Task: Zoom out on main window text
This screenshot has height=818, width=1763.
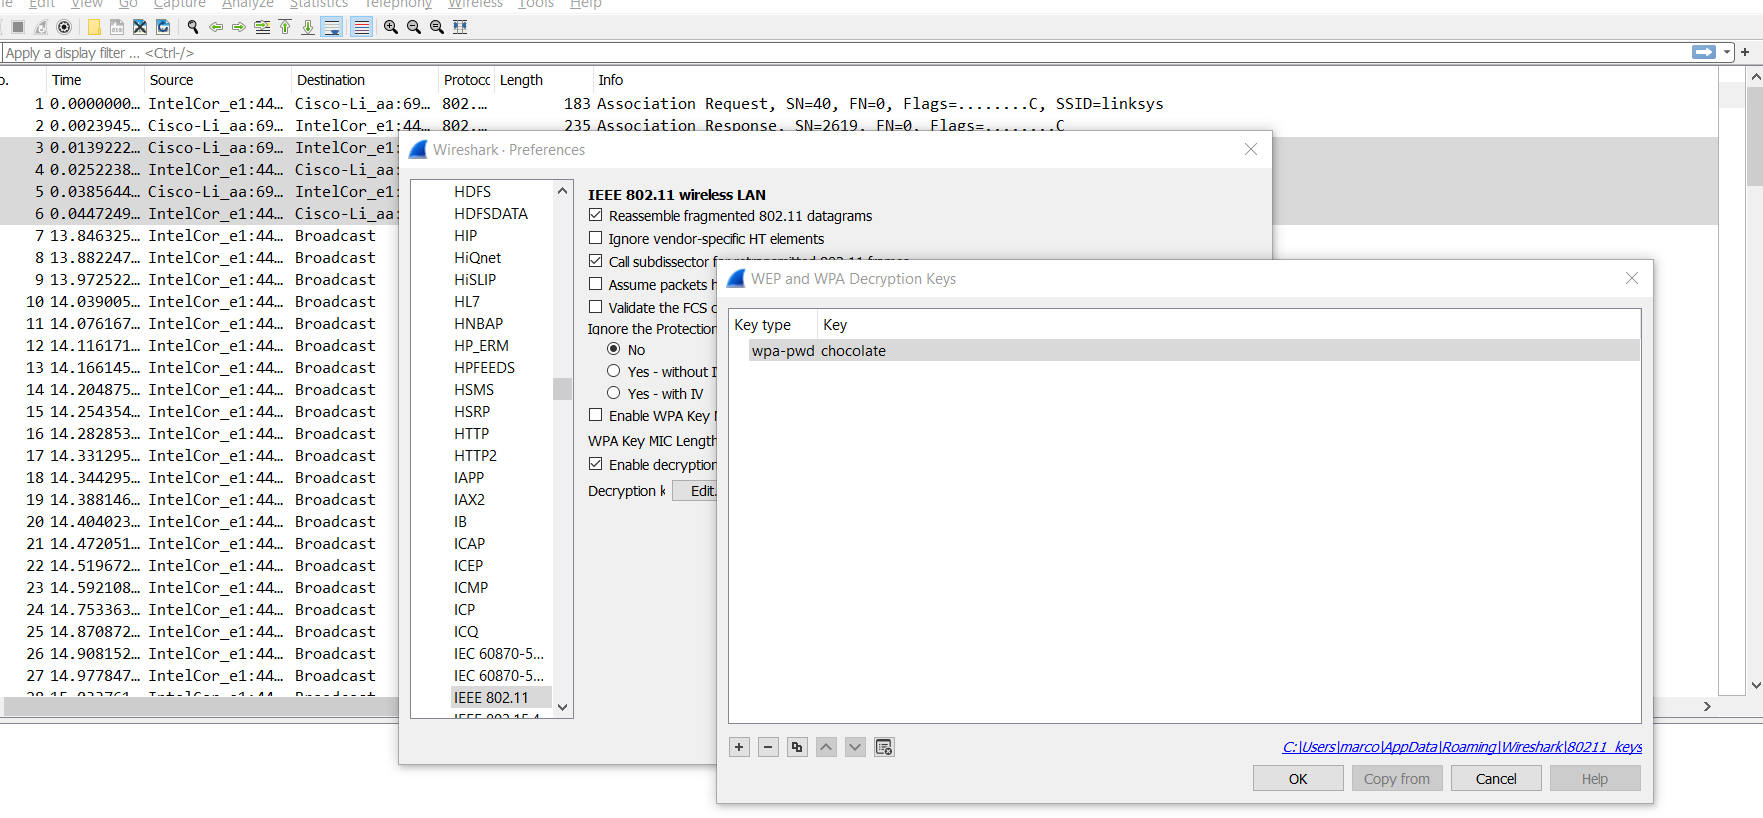Action: [414, 27]
